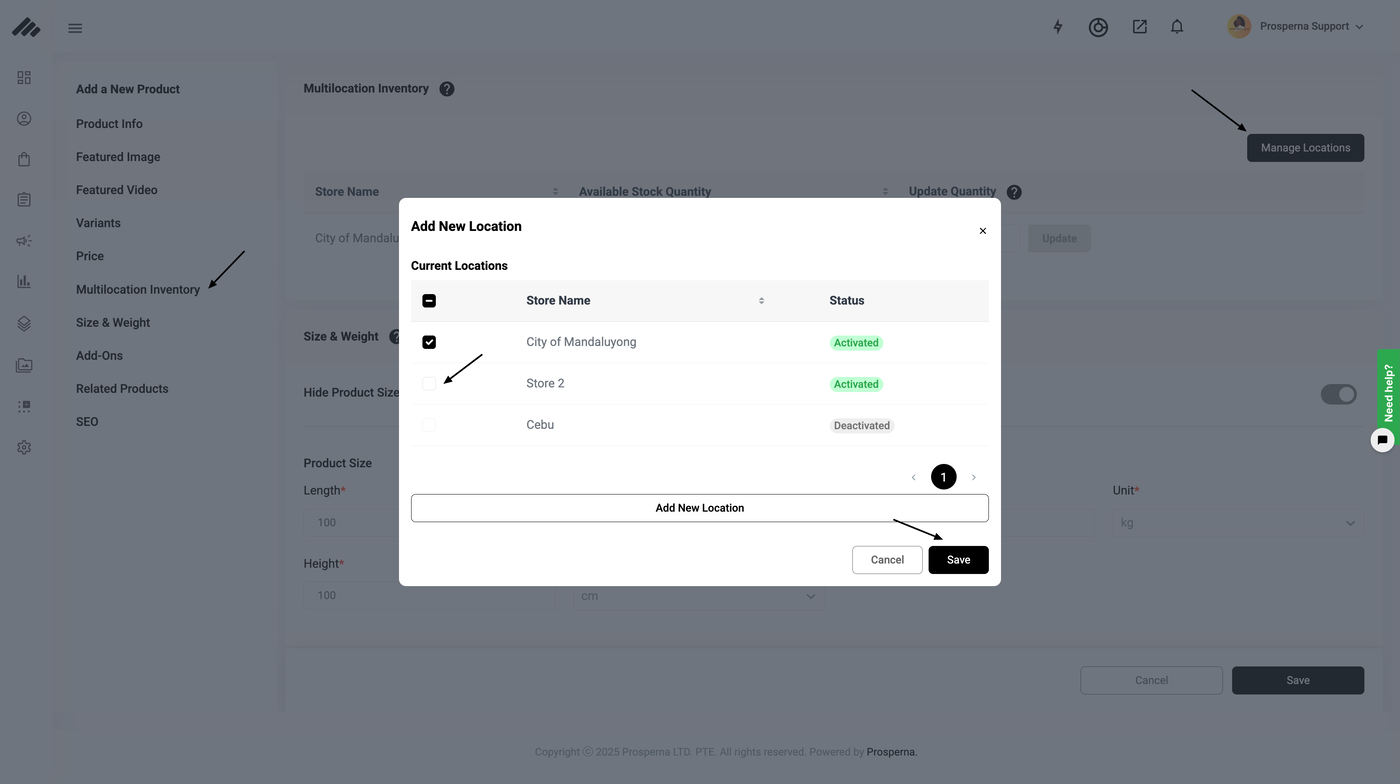The image size is (1400, 784).
Task: Uncheck the City of Mandaluyong checkbox
Action: point(429,342)
